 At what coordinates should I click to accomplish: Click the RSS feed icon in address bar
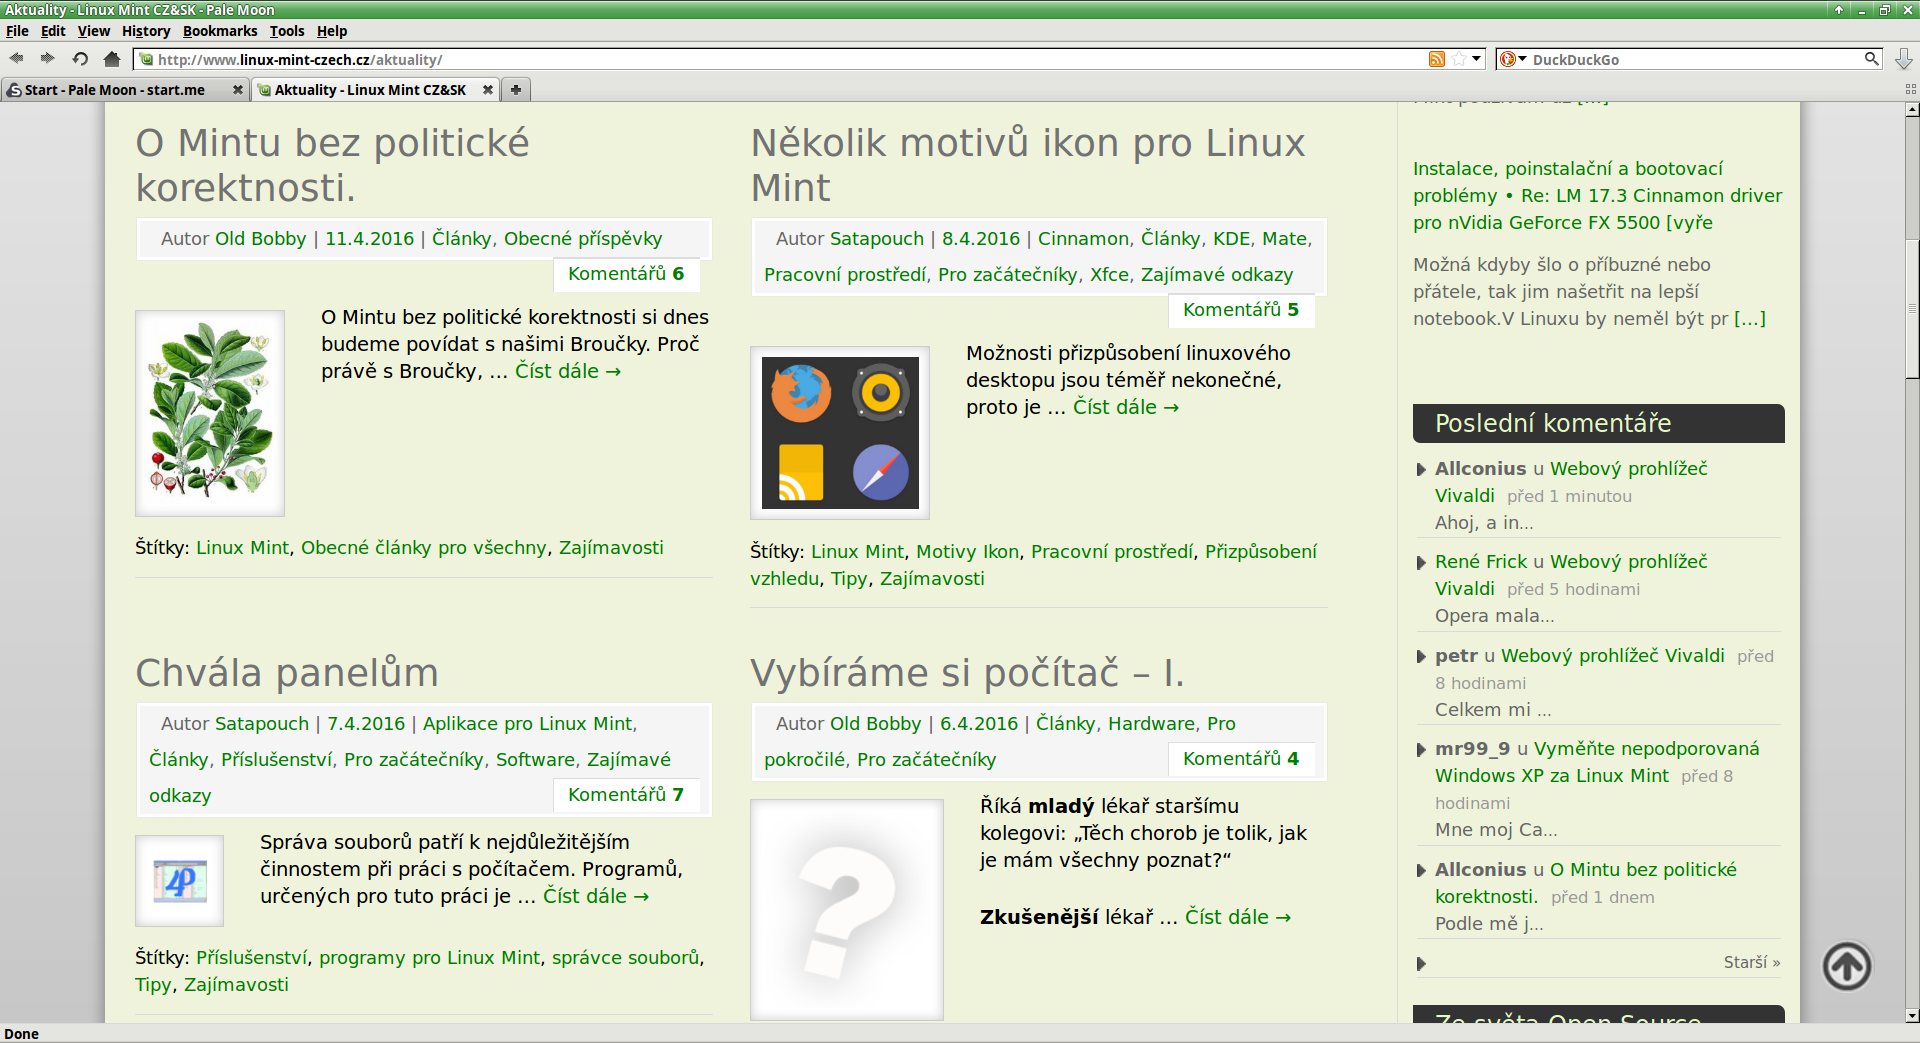1437,59
